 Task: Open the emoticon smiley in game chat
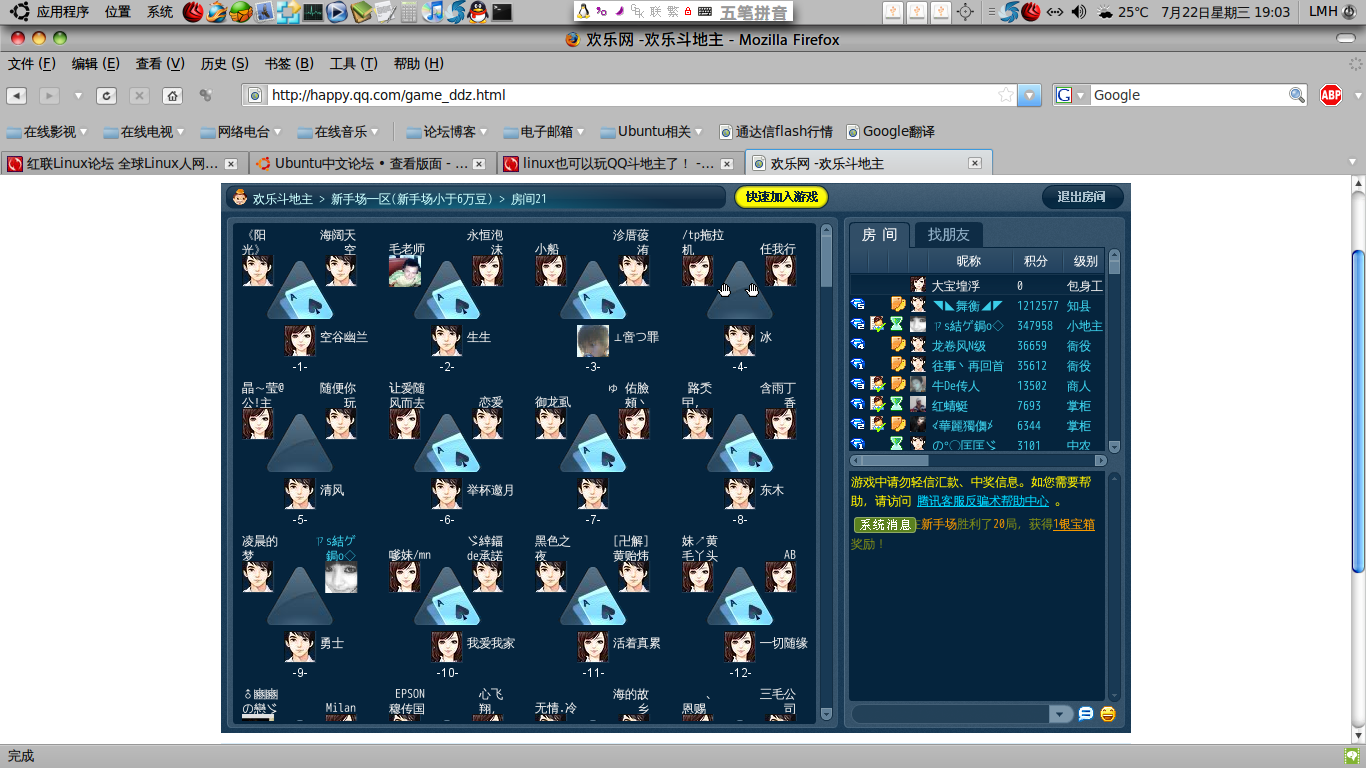[x=1108, y=714]
